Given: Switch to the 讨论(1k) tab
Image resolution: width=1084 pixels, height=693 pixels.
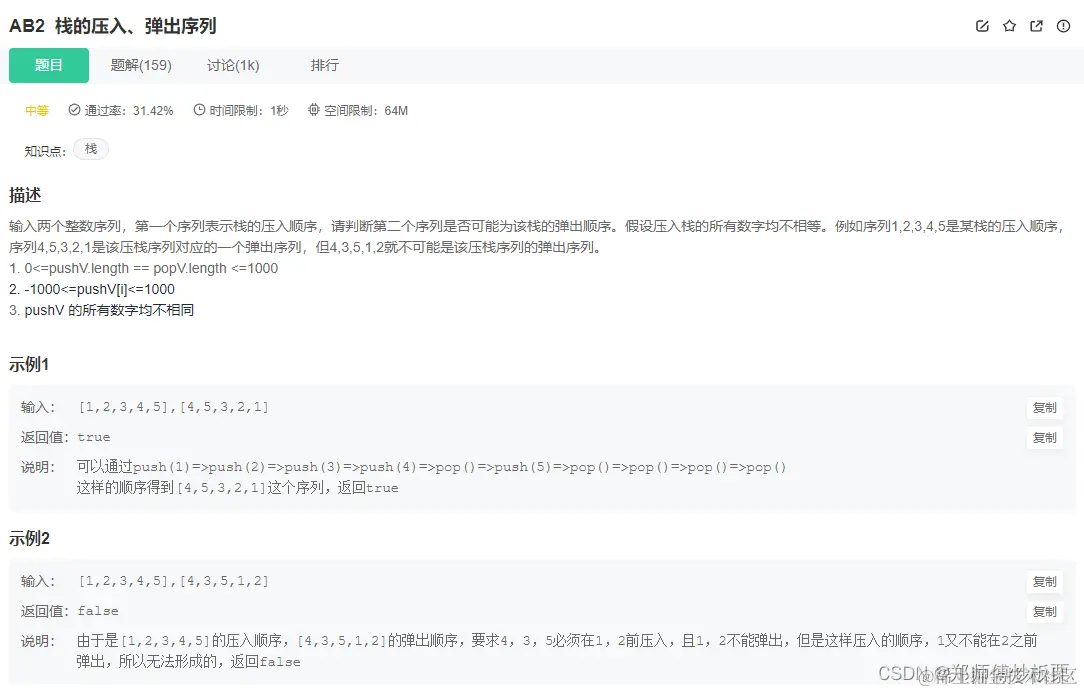Looking at the screenshot, I should click(x=233, y=65).
